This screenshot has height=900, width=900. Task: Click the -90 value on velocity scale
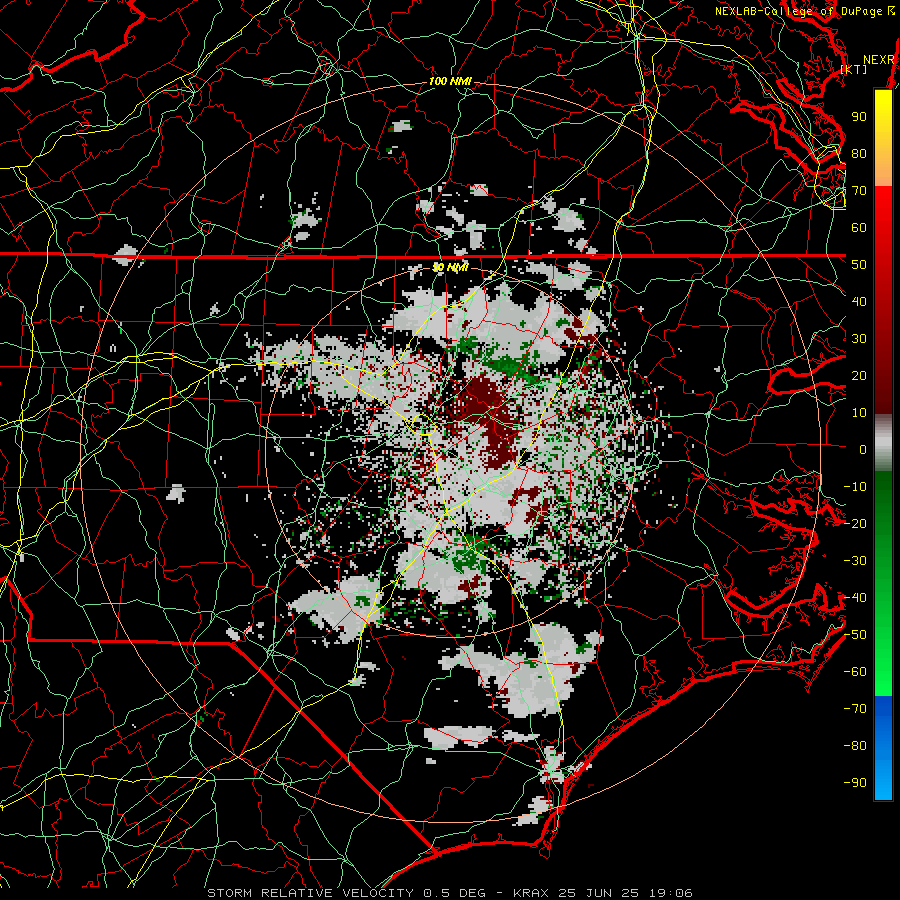[855, 783]
